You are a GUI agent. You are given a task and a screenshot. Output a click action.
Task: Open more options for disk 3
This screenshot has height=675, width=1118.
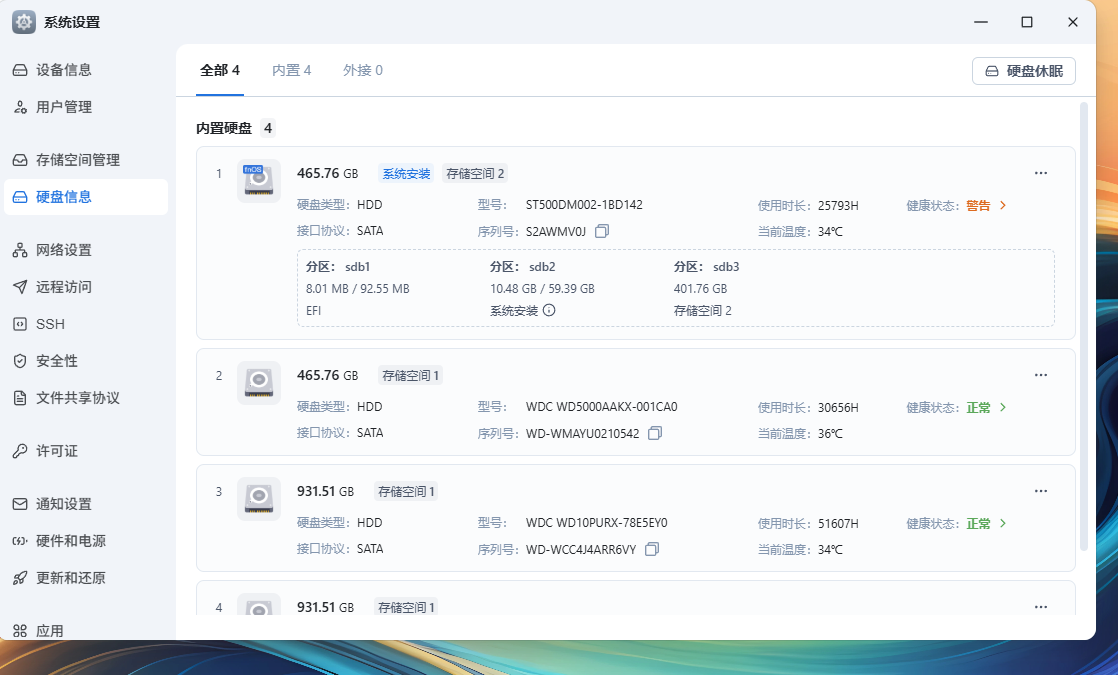1040,491
